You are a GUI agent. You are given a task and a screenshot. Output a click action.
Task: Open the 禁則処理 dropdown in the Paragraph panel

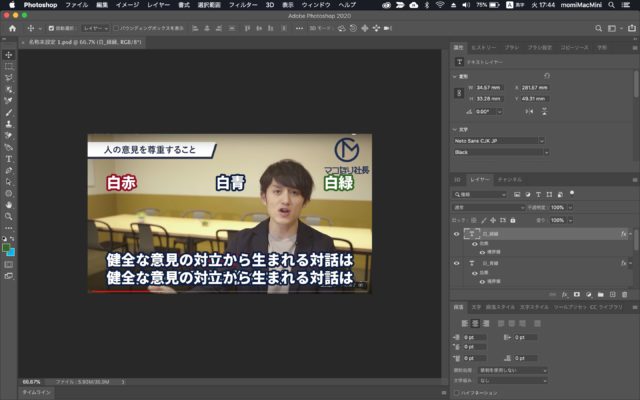pyautogui.click(x=513, y=370)
